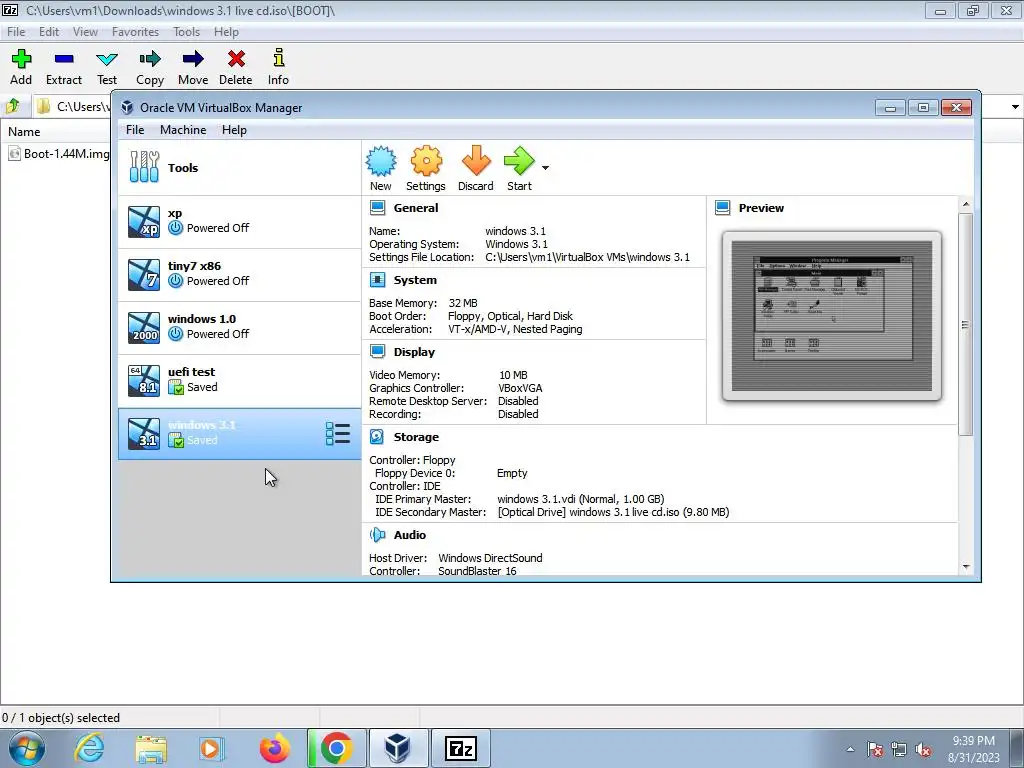
Task: Select Boot-1.44M.img file in 7-Zip
Action: coord(59,154)
